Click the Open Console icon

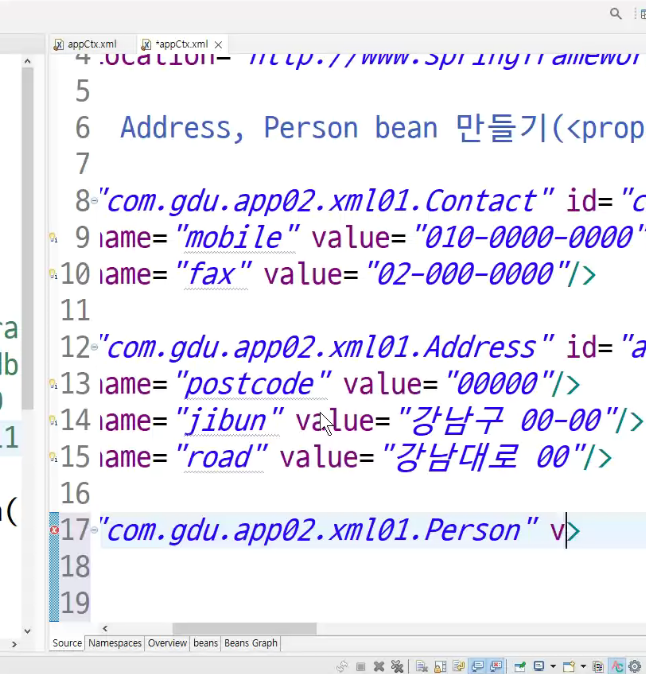pos(569,667)
